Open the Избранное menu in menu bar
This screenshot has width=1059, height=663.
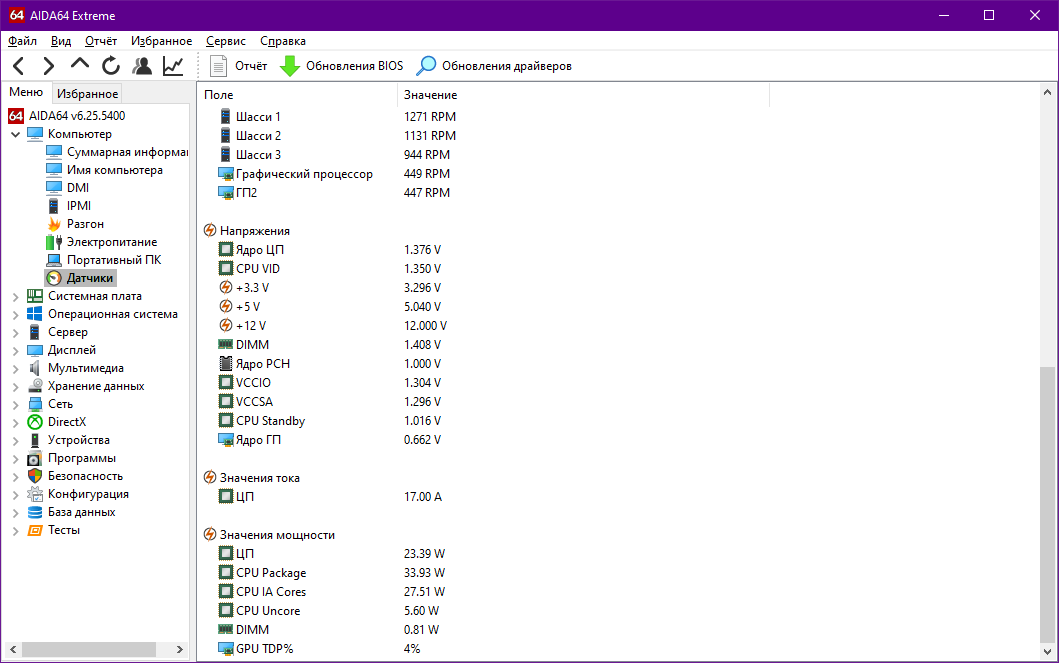[x=161, y=41]
